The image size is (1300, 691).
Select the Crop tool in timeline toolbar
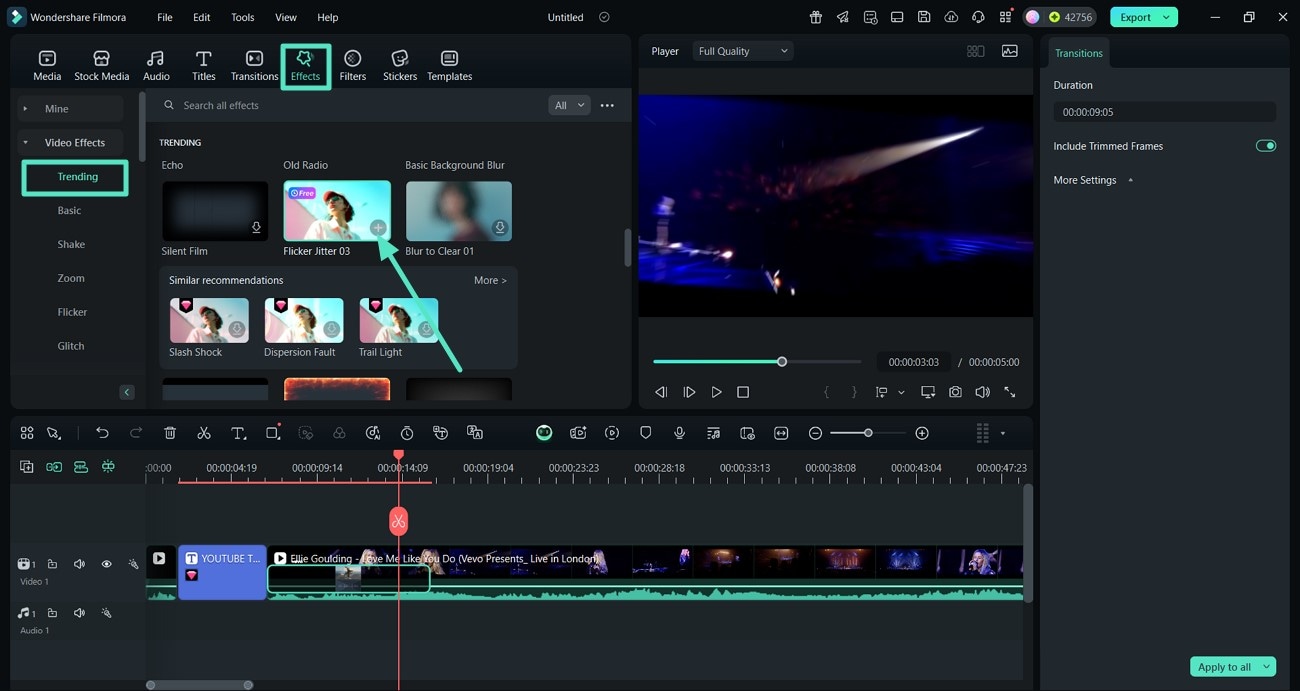(x=272, y=433)
